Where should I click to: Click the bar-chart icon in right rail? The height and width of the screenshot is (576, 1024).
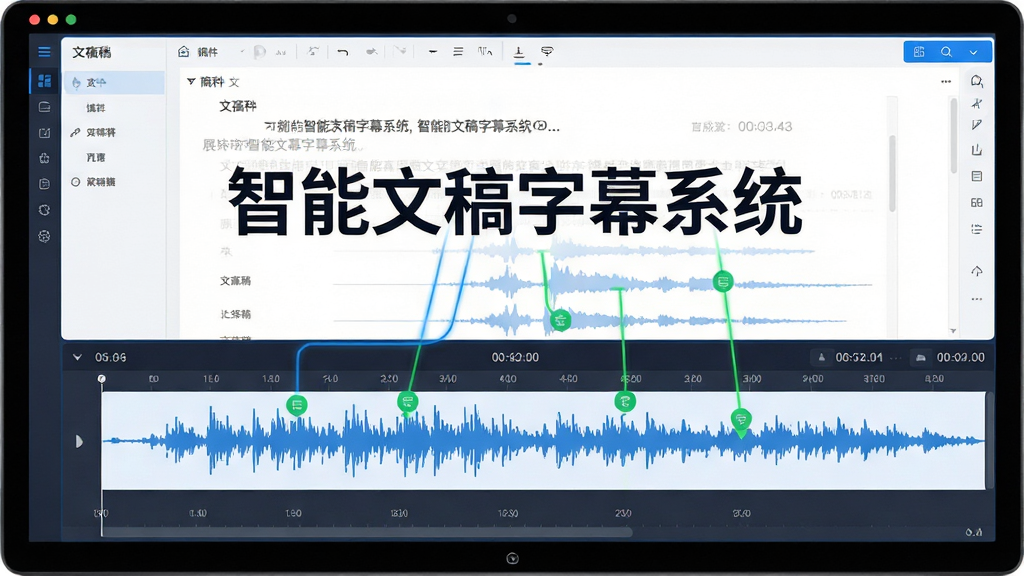click(x=977, y=150)
